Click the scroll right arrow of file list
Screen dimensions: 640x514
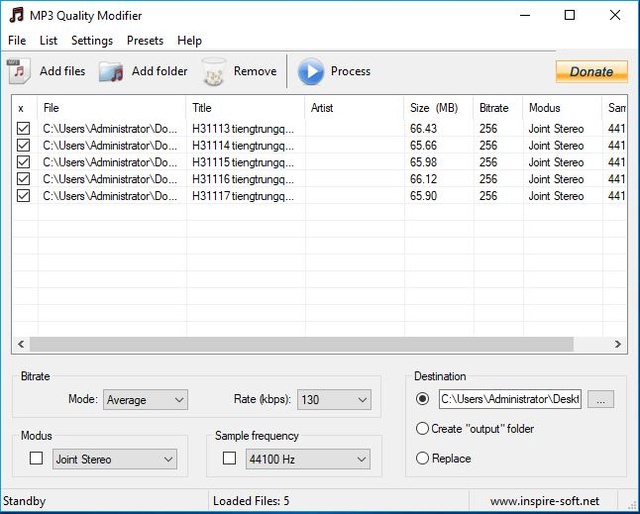[x=618, y=344]
